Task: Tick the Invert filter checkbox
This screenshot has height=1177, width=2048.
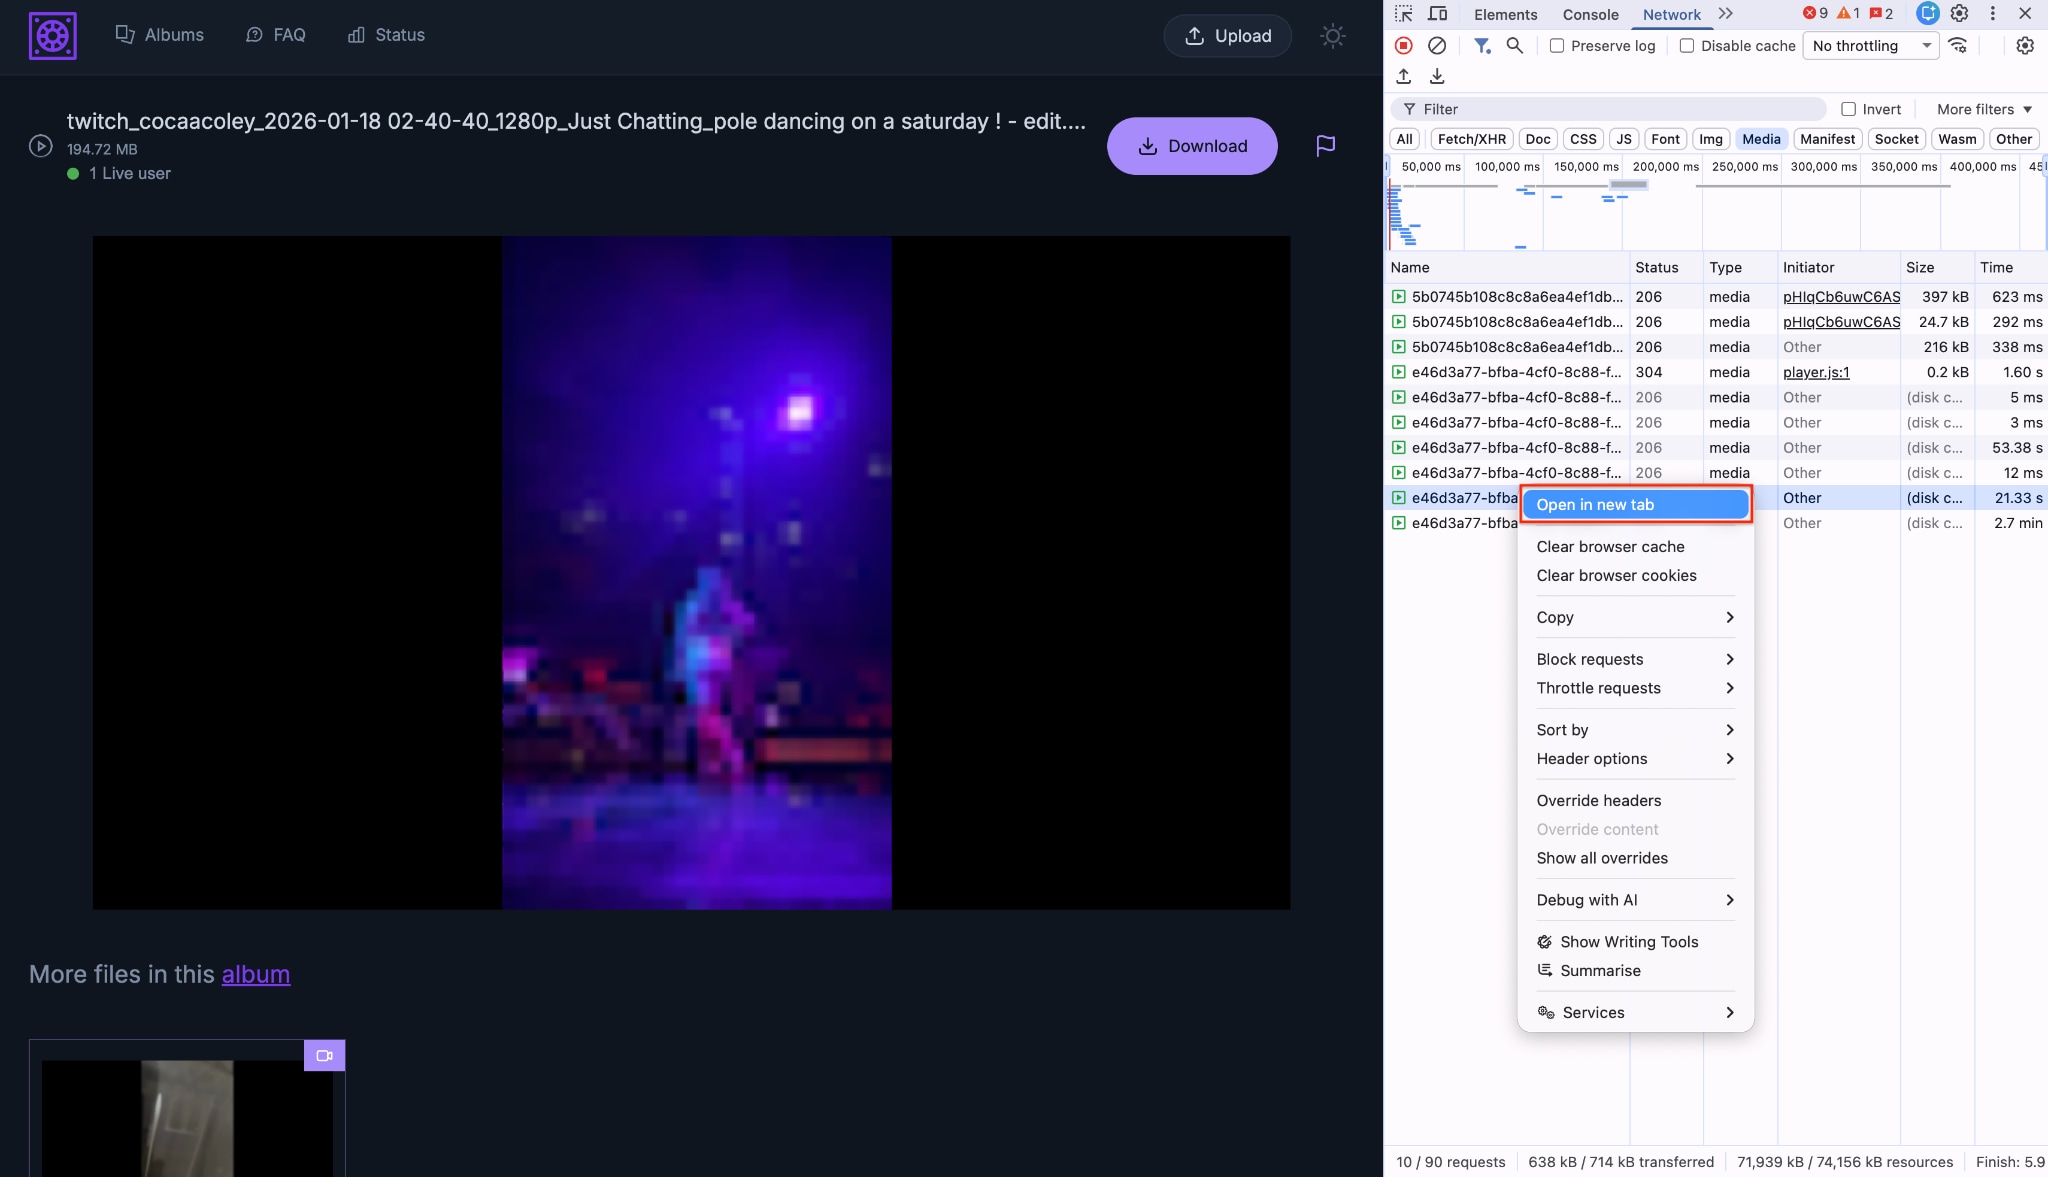Action: coord(1848,109)
